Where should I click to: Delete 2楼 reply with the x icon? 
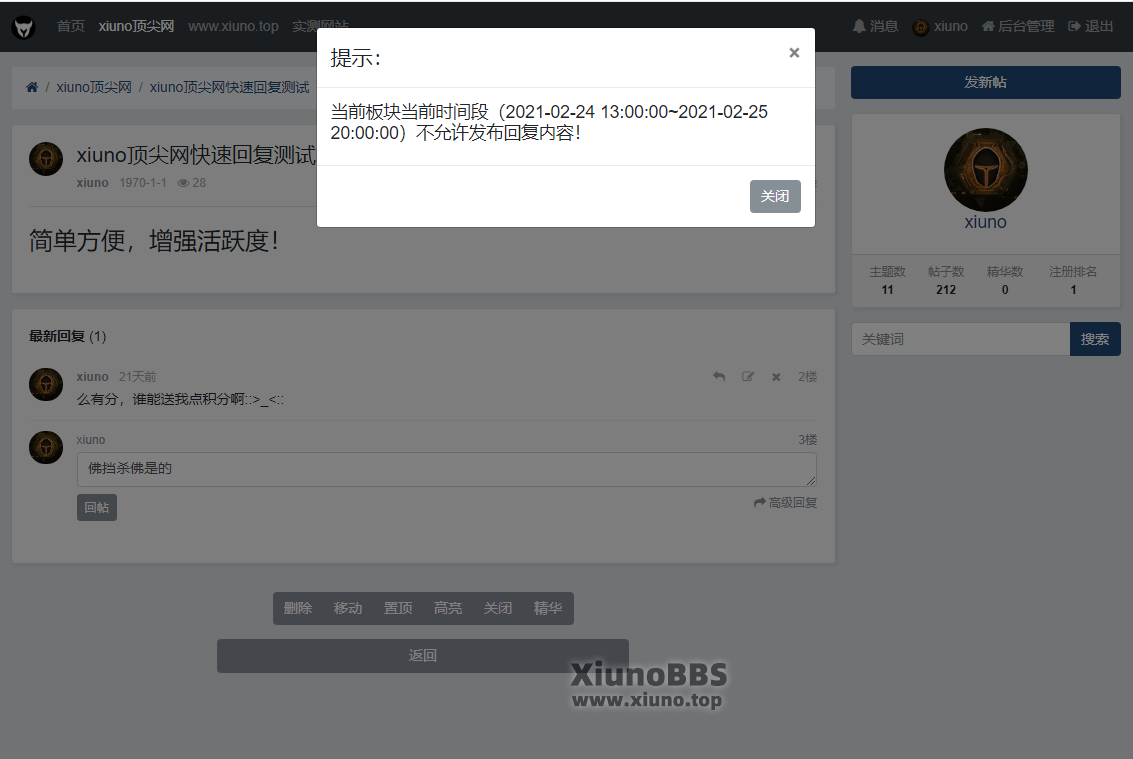(776, 377)
